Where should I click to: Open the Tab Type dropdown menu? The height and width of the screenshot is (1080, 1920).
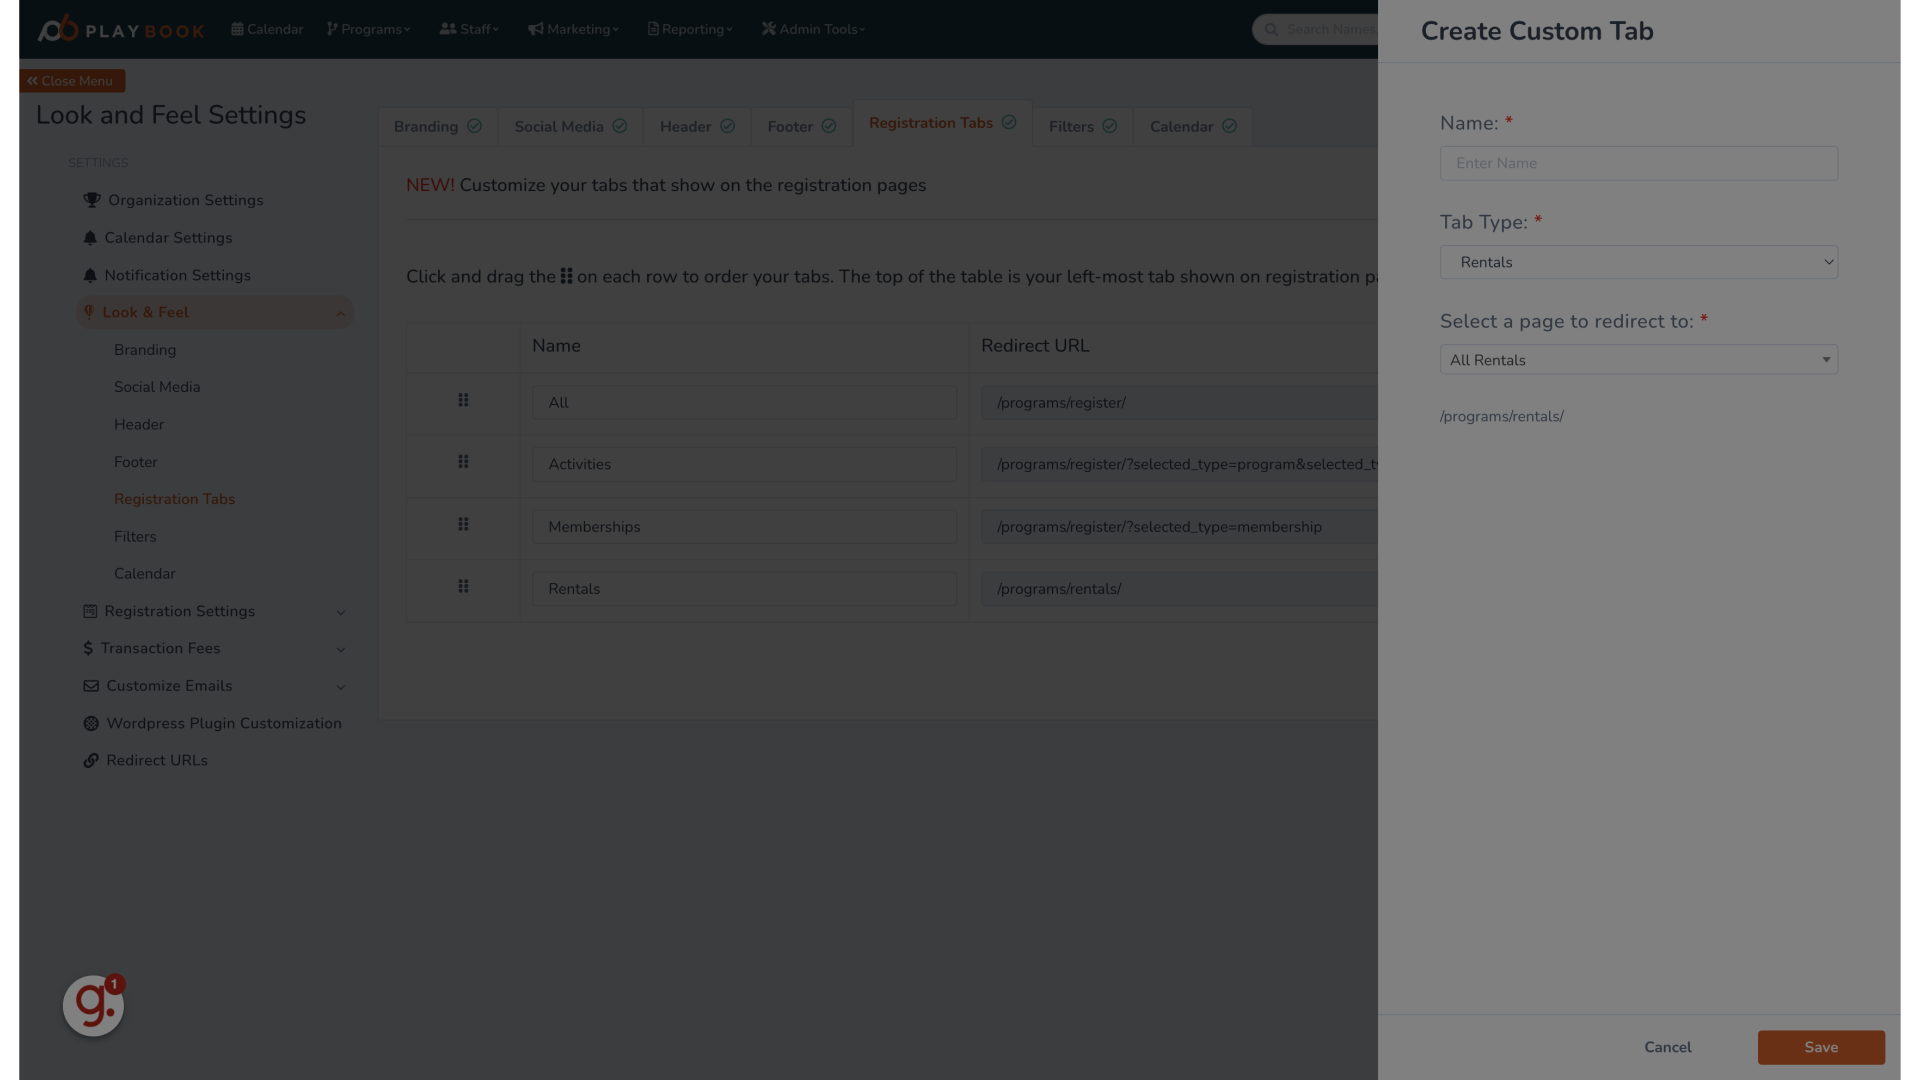pyautogui.click(x=1638, y=261)
